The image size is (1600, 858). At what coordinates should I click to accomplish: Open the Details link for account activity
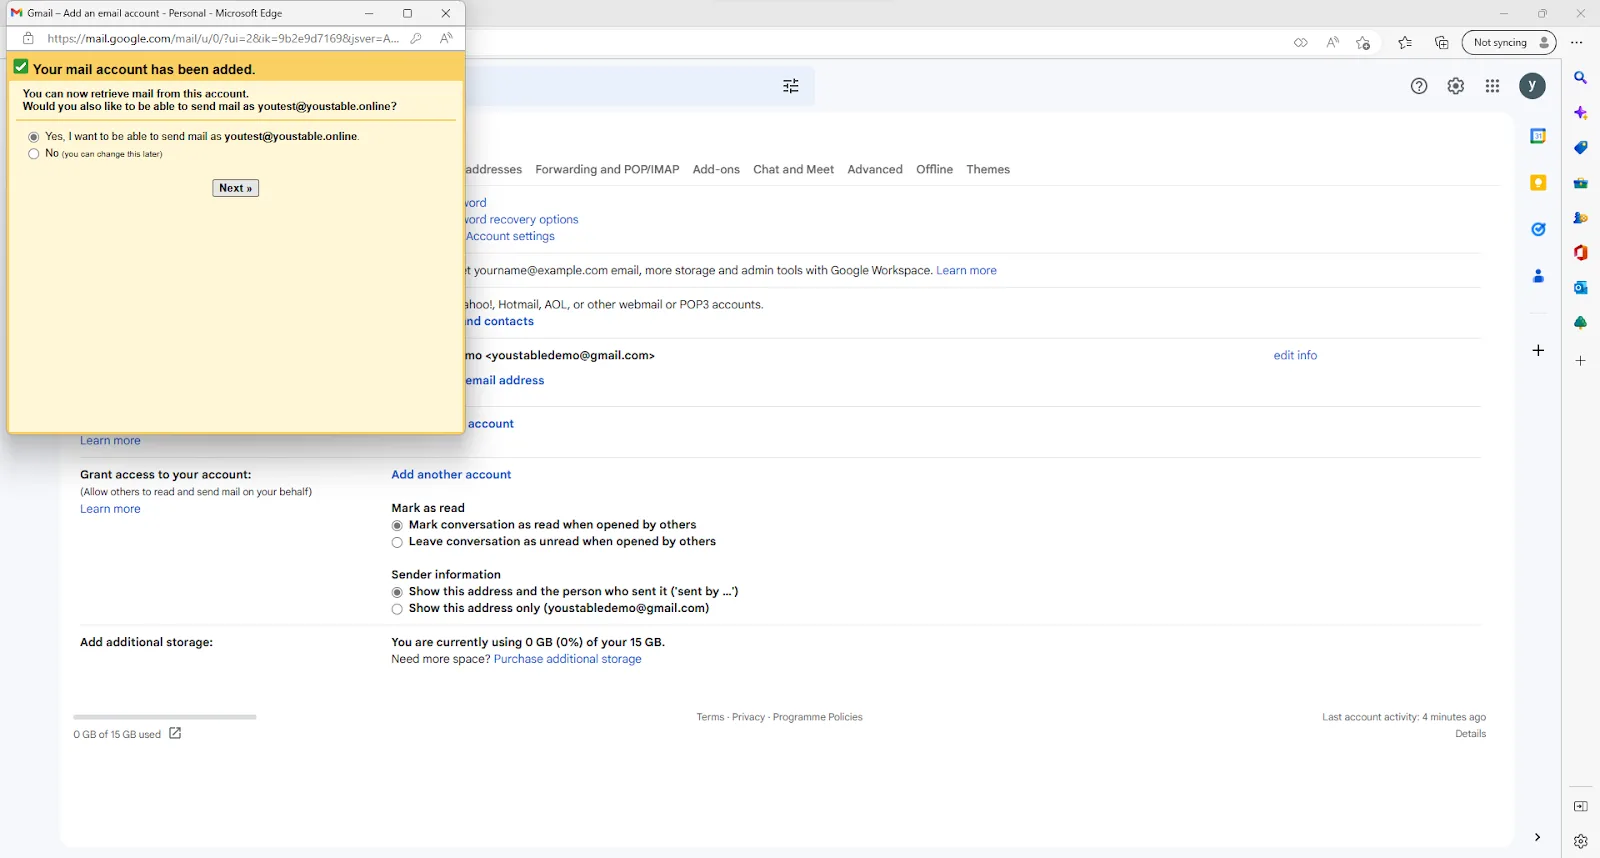click(x=1470, y=734)
